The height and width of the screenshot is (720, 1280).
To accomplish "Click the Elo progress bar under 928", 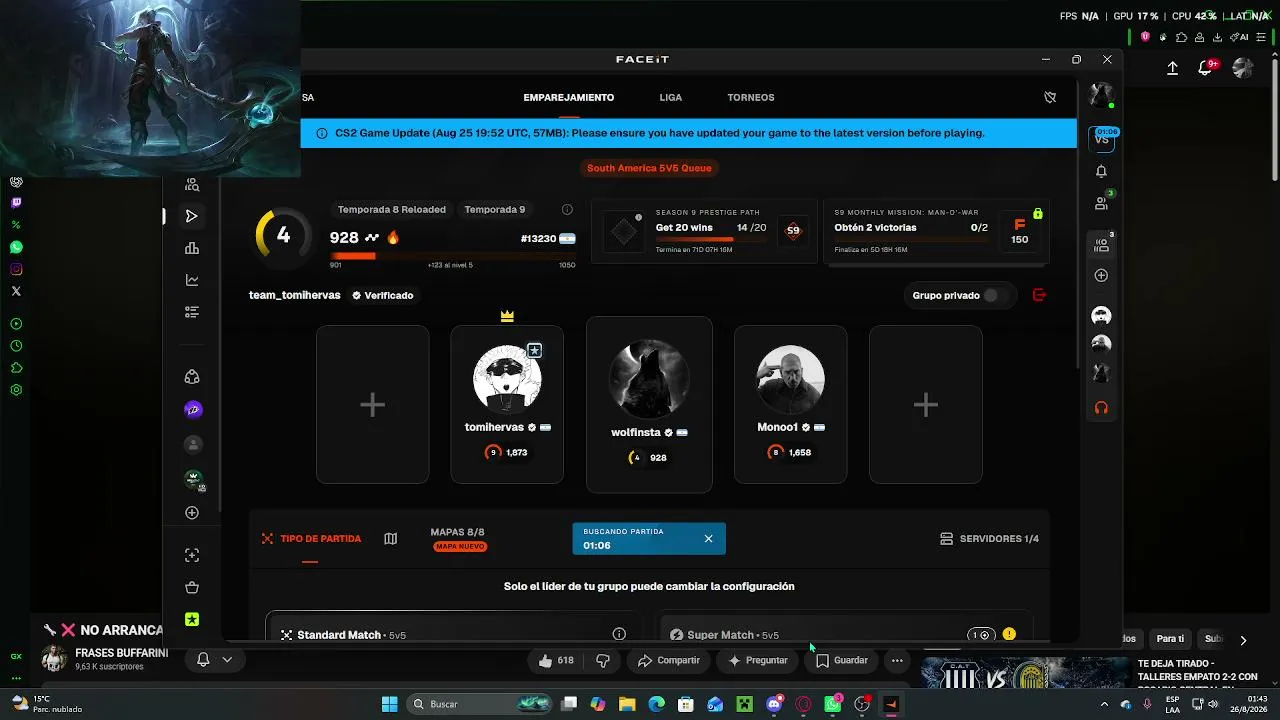I will [x=453, y=256].
